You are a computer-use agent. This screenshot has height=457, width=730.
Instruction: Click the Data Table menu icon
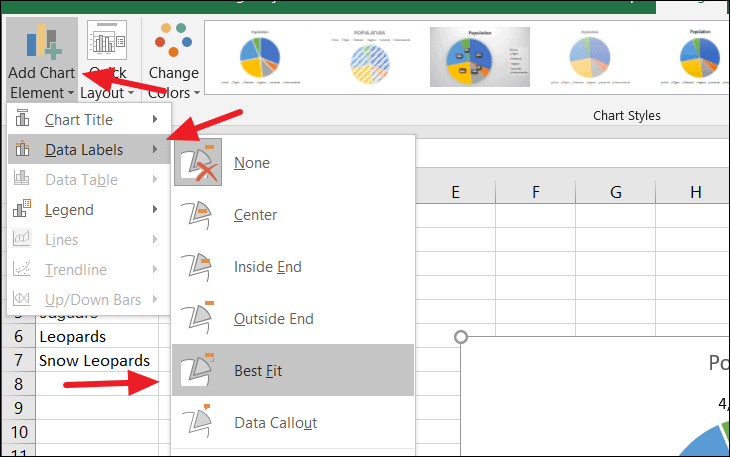point(21,178)
